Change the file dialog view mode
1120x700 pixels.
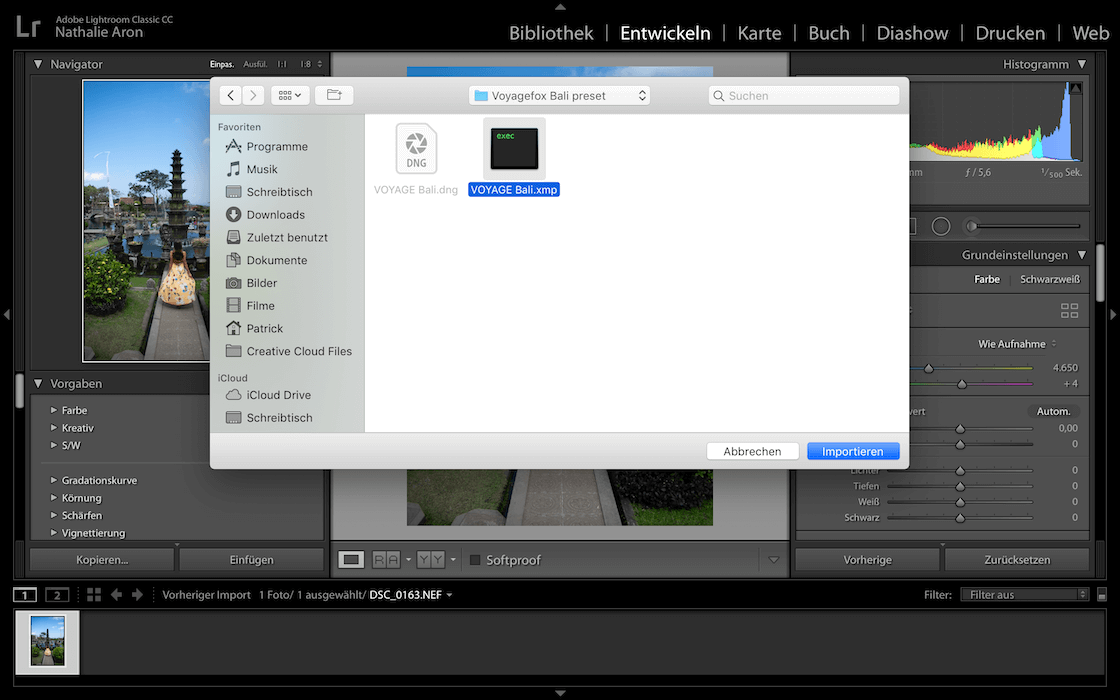point(290,95)
